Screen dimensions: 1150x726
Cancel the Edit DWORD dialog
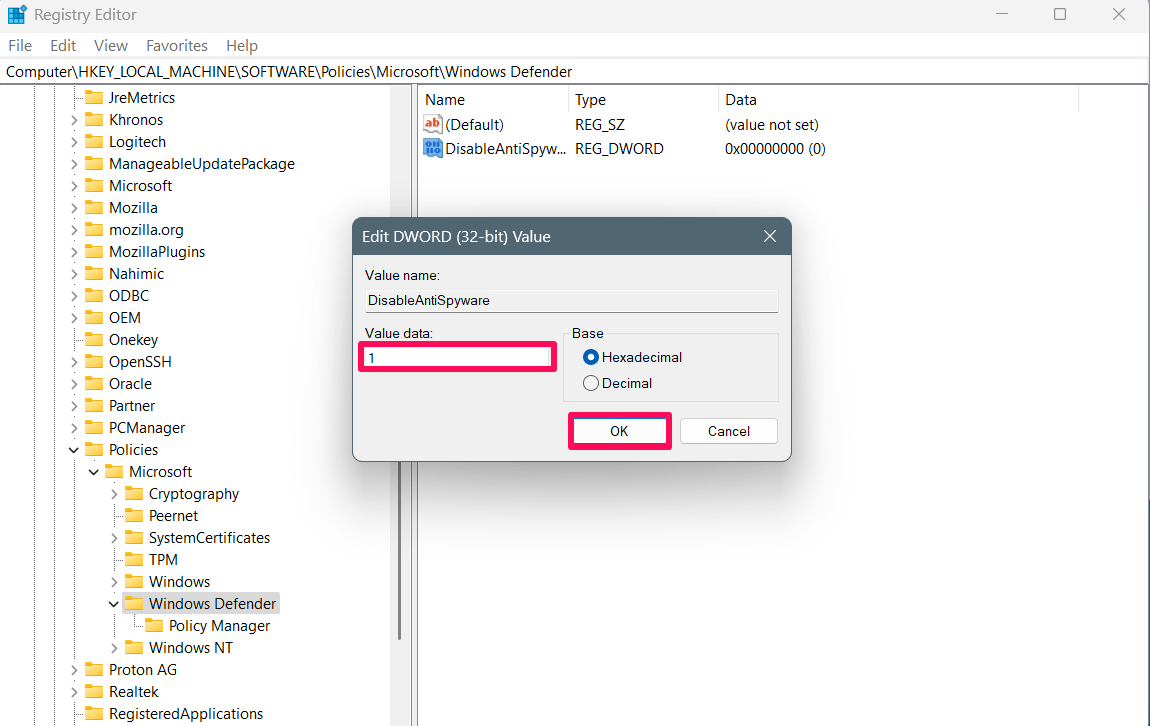(x=728, y=431)
